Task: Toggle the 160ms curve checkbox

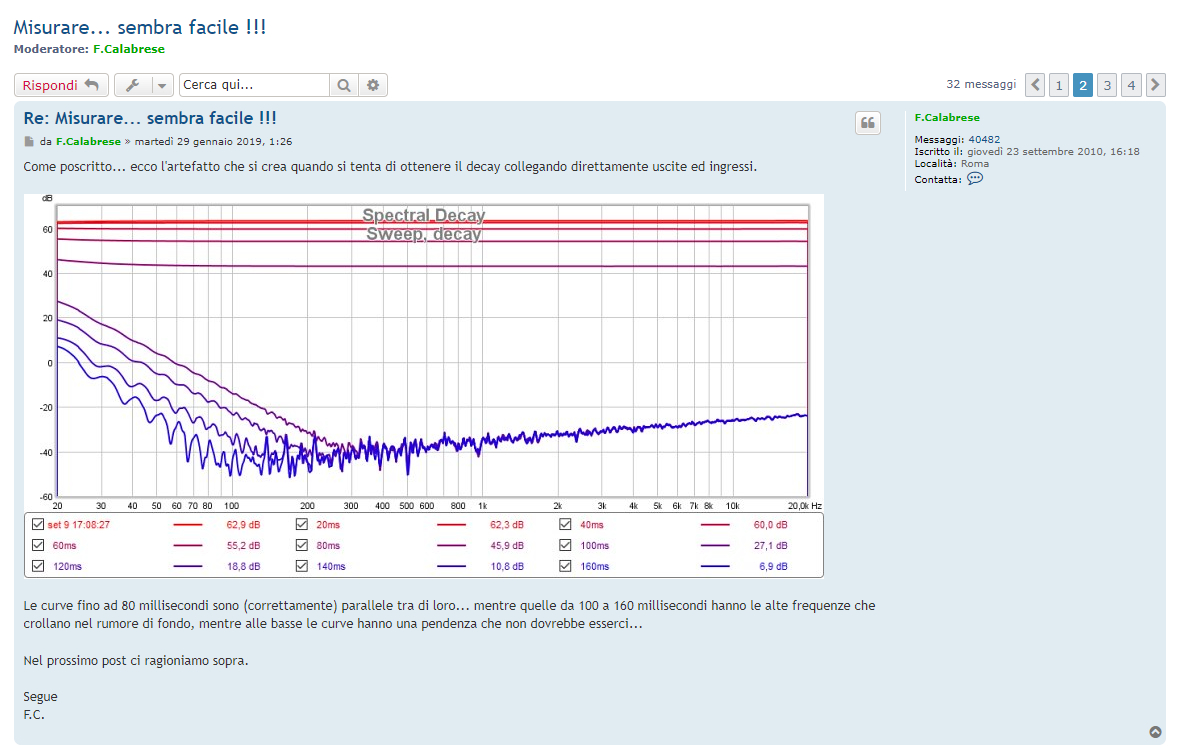Action: [x=565, y=566]
